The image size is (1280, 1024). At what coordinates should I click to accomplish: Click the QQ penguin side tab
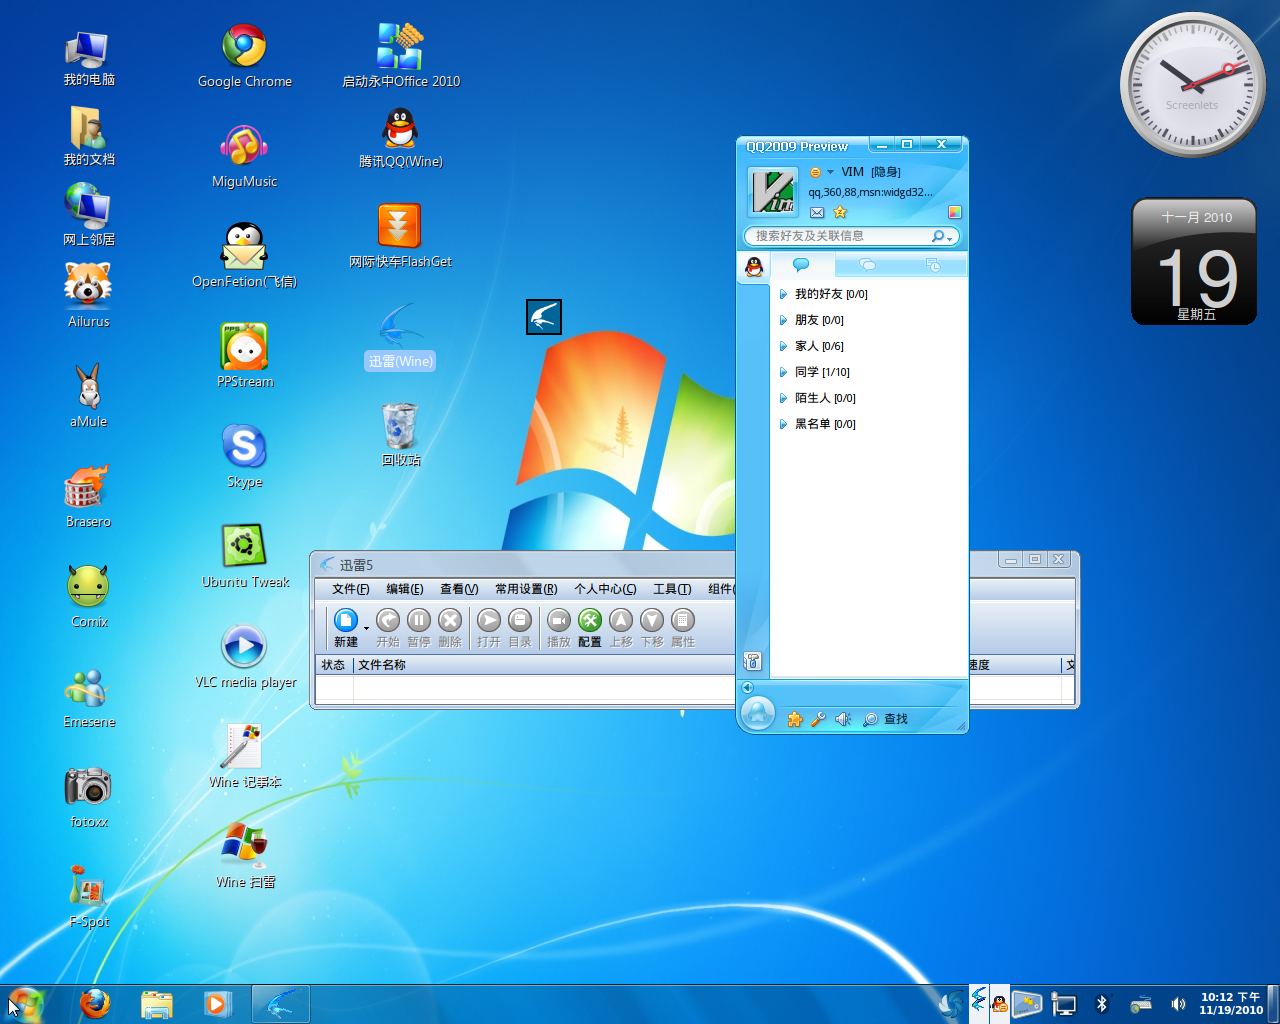[754, 267]
